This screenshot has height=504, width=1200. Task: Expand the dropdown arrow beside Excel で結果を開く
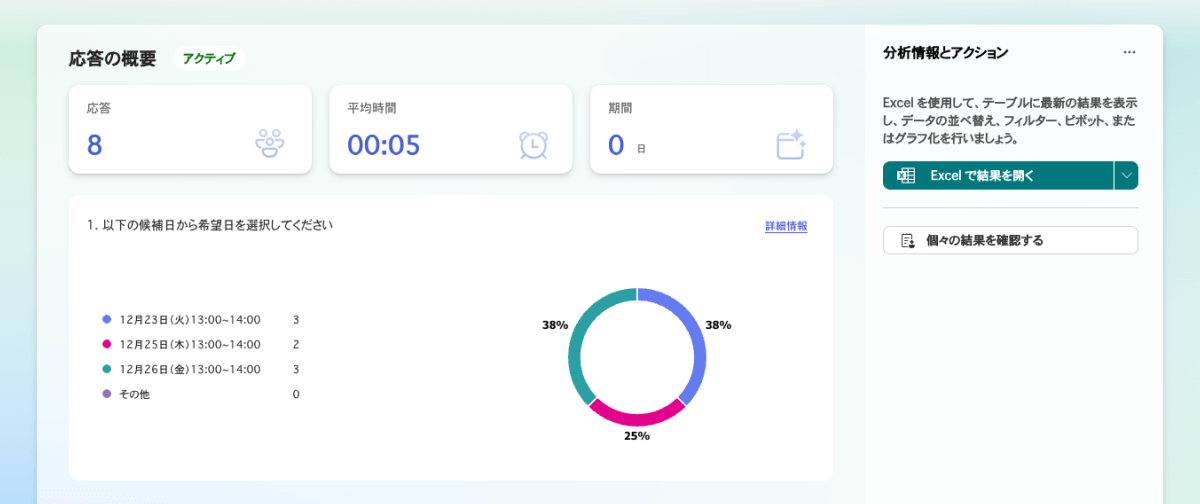[x=1127, y=176]
